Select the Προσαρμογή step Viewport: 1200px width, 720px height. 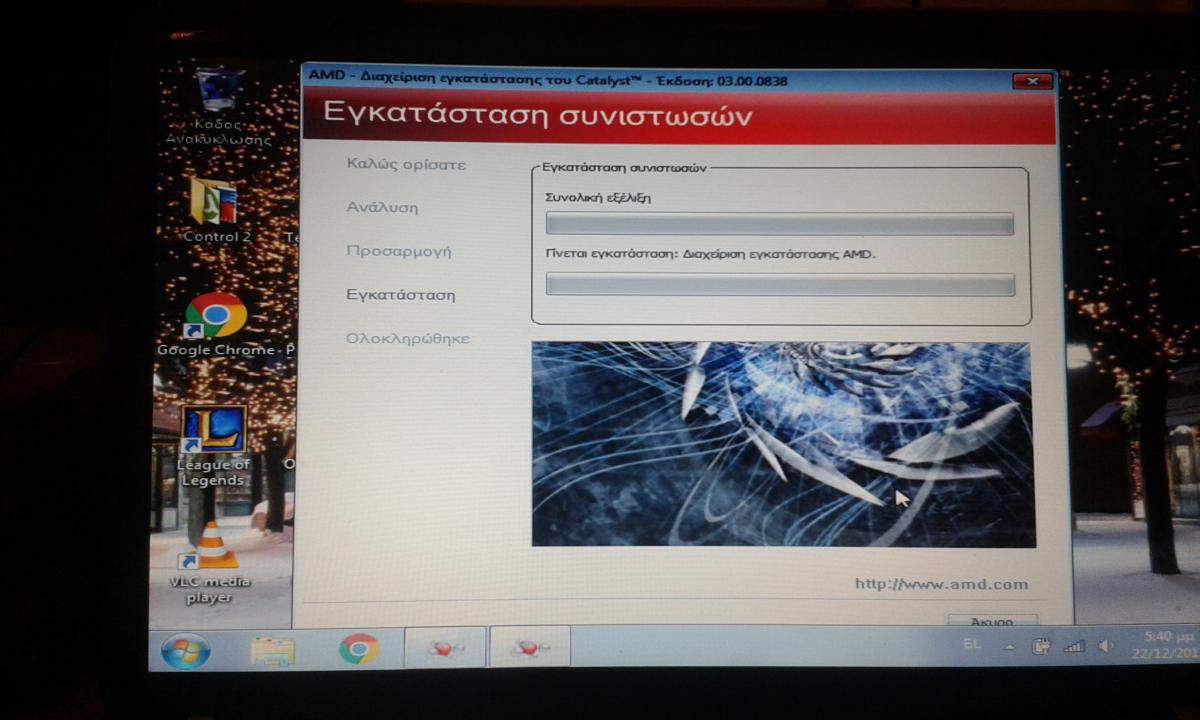(398, 251)
